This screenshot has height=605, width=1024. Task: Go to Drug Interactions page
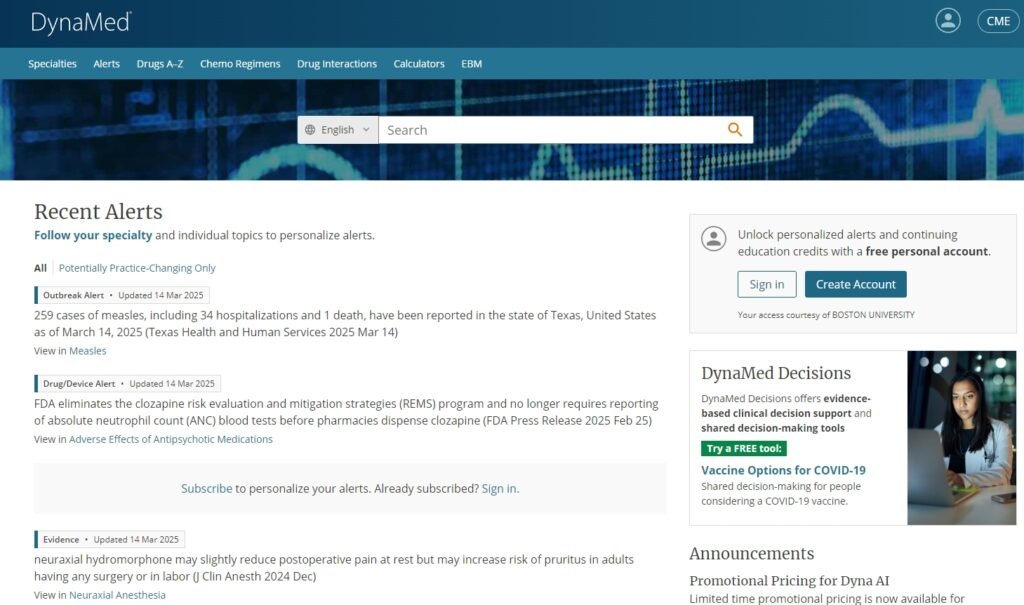point(337,64)
